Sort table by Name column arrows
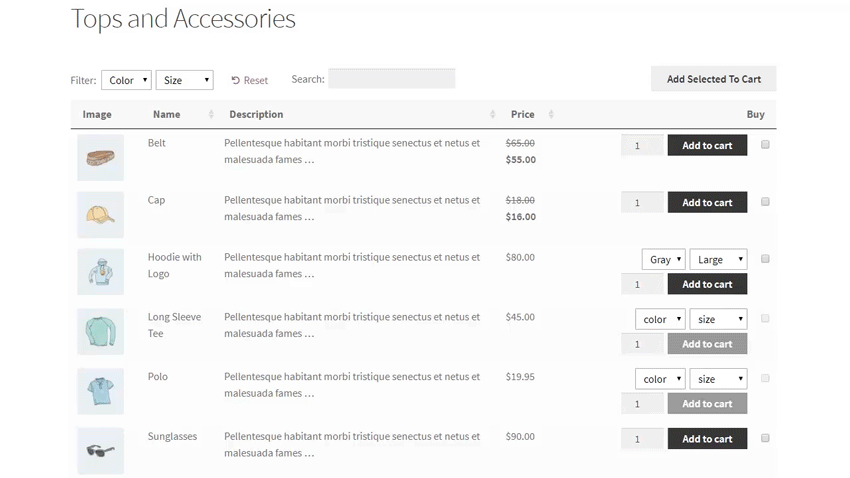 tap(211, 115)
